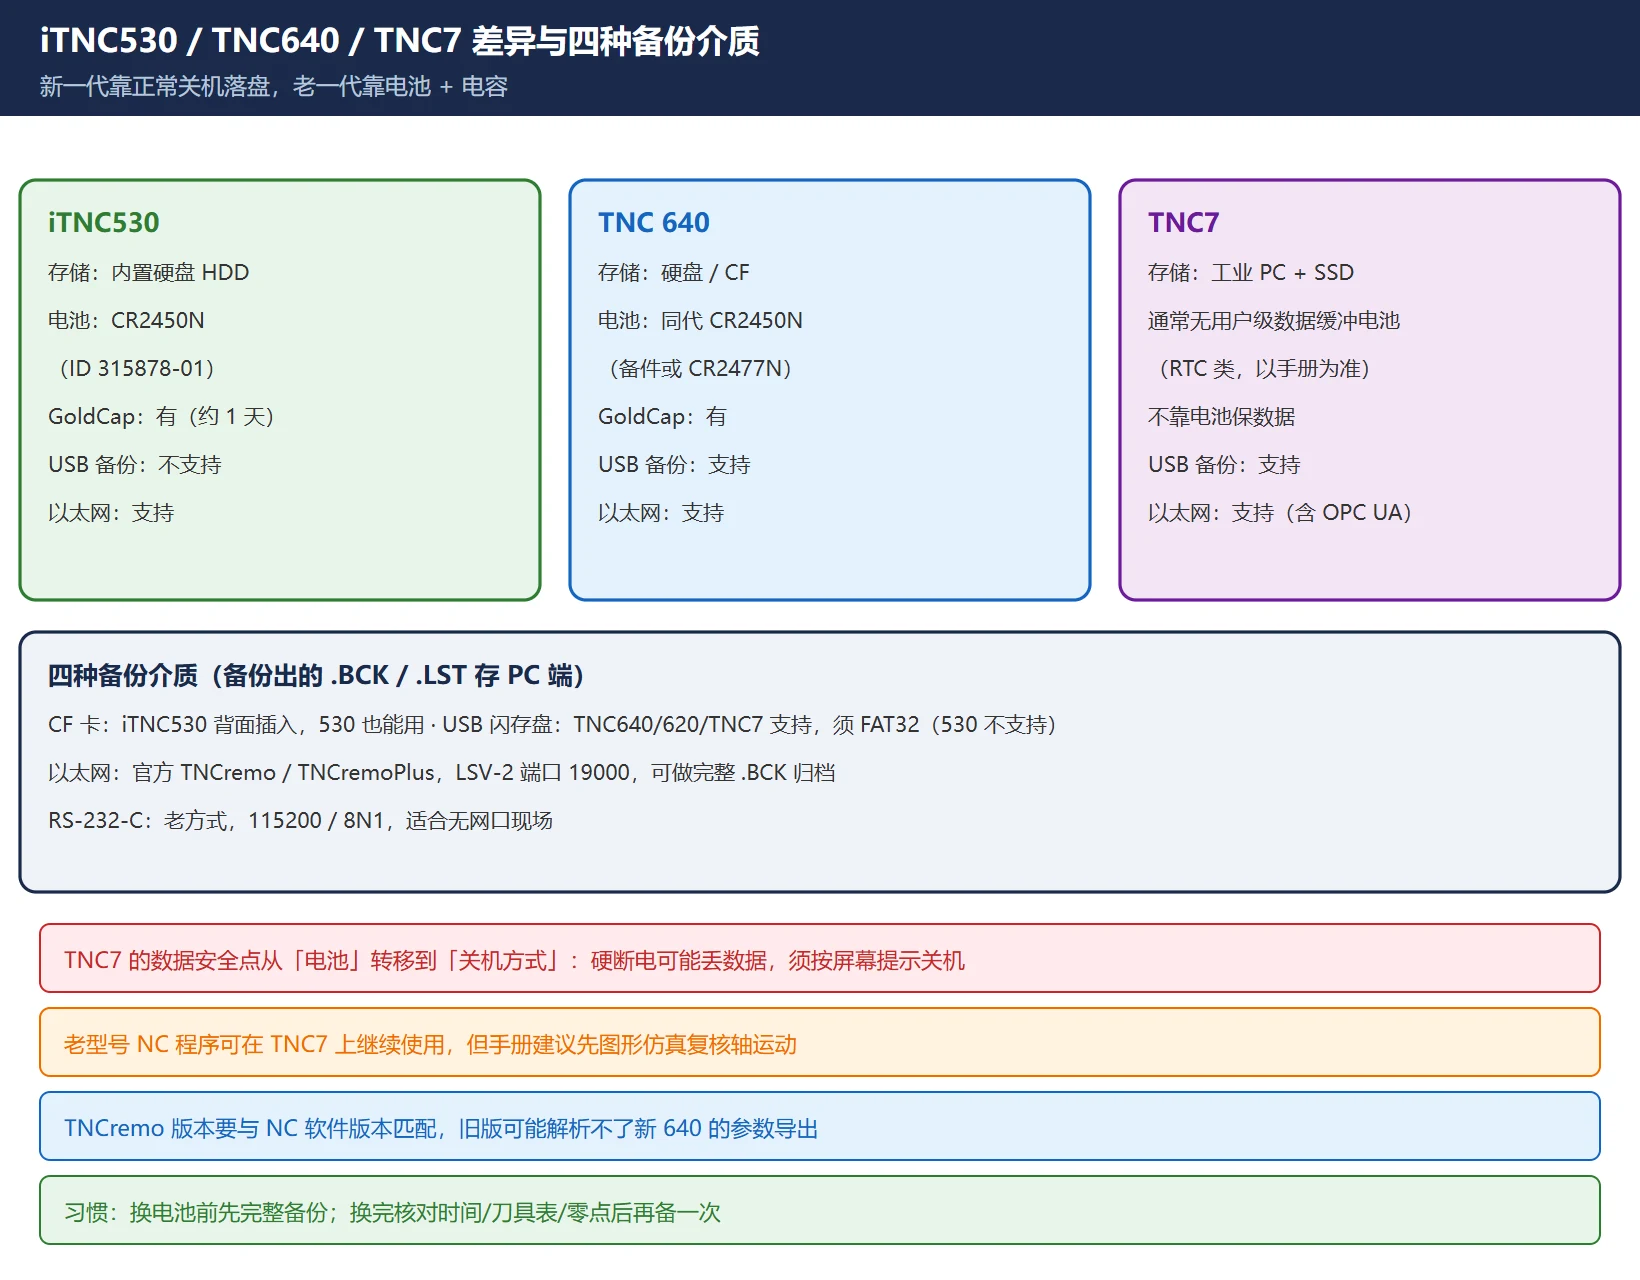Viewport: 1640px width, 1280px height.
Task: Click the "RS-232-C：老方式，115200 / 8N1" line
Action: pos(300,820)
